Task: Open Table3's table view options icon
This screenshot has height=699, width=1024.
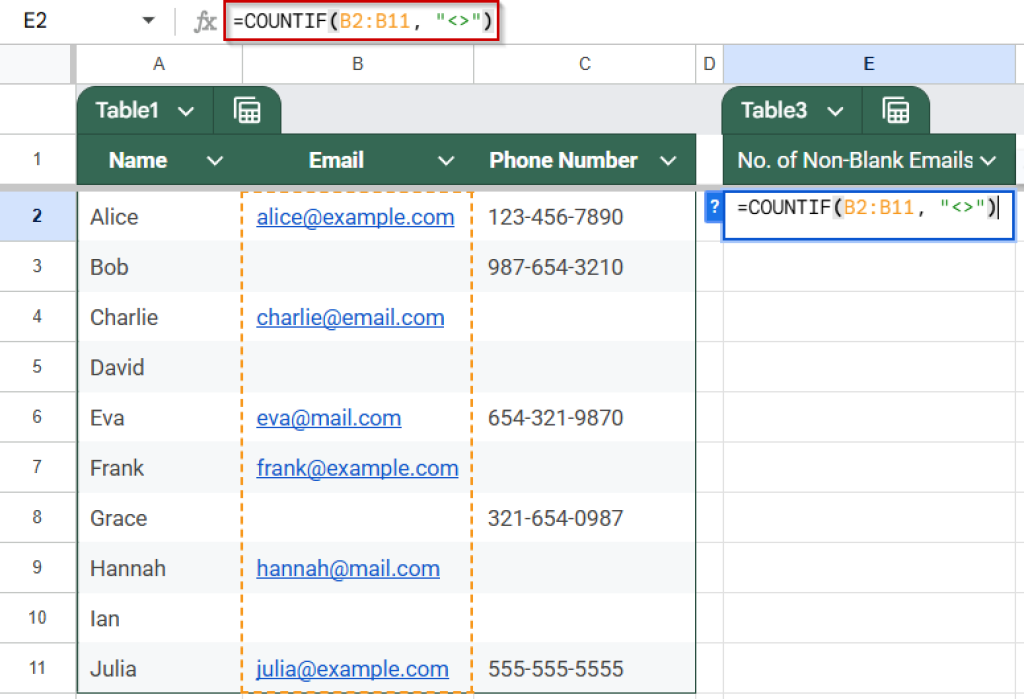Action: tap(896, 110)
